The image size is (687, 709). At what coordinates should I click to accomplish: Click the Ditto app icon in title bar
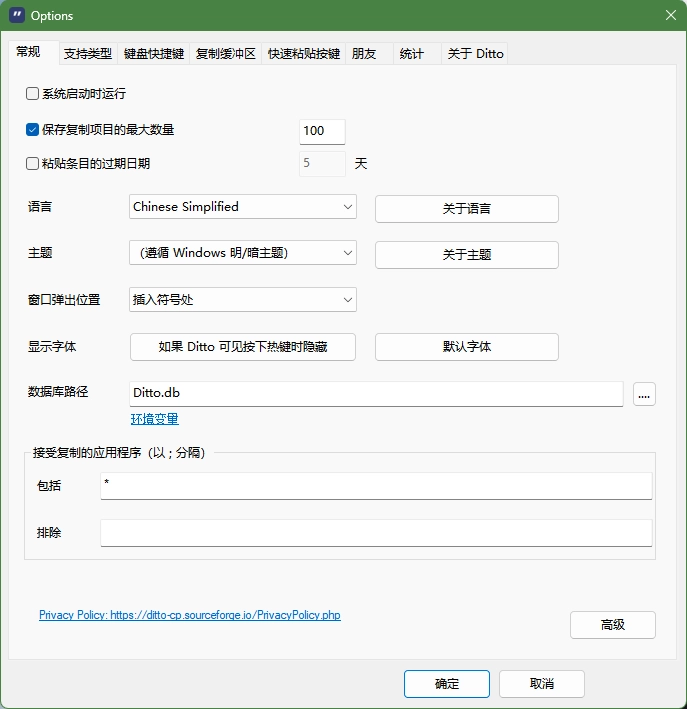(17, 16)
